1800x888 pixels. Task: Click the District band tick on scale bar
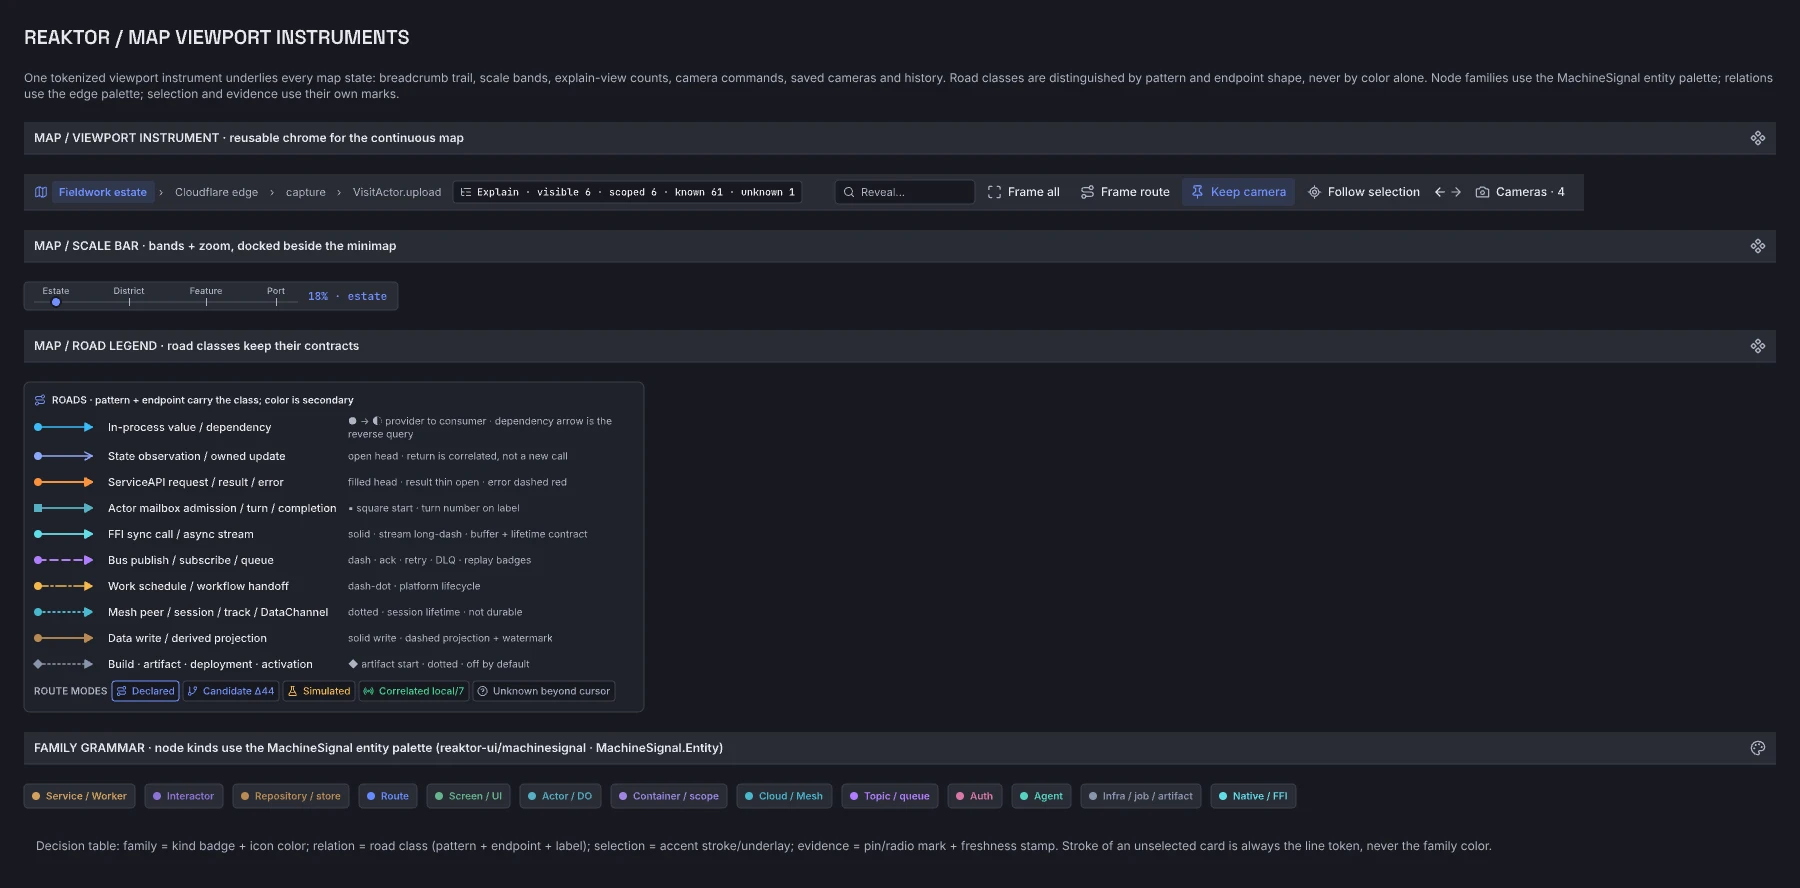(x=129, y=301)
